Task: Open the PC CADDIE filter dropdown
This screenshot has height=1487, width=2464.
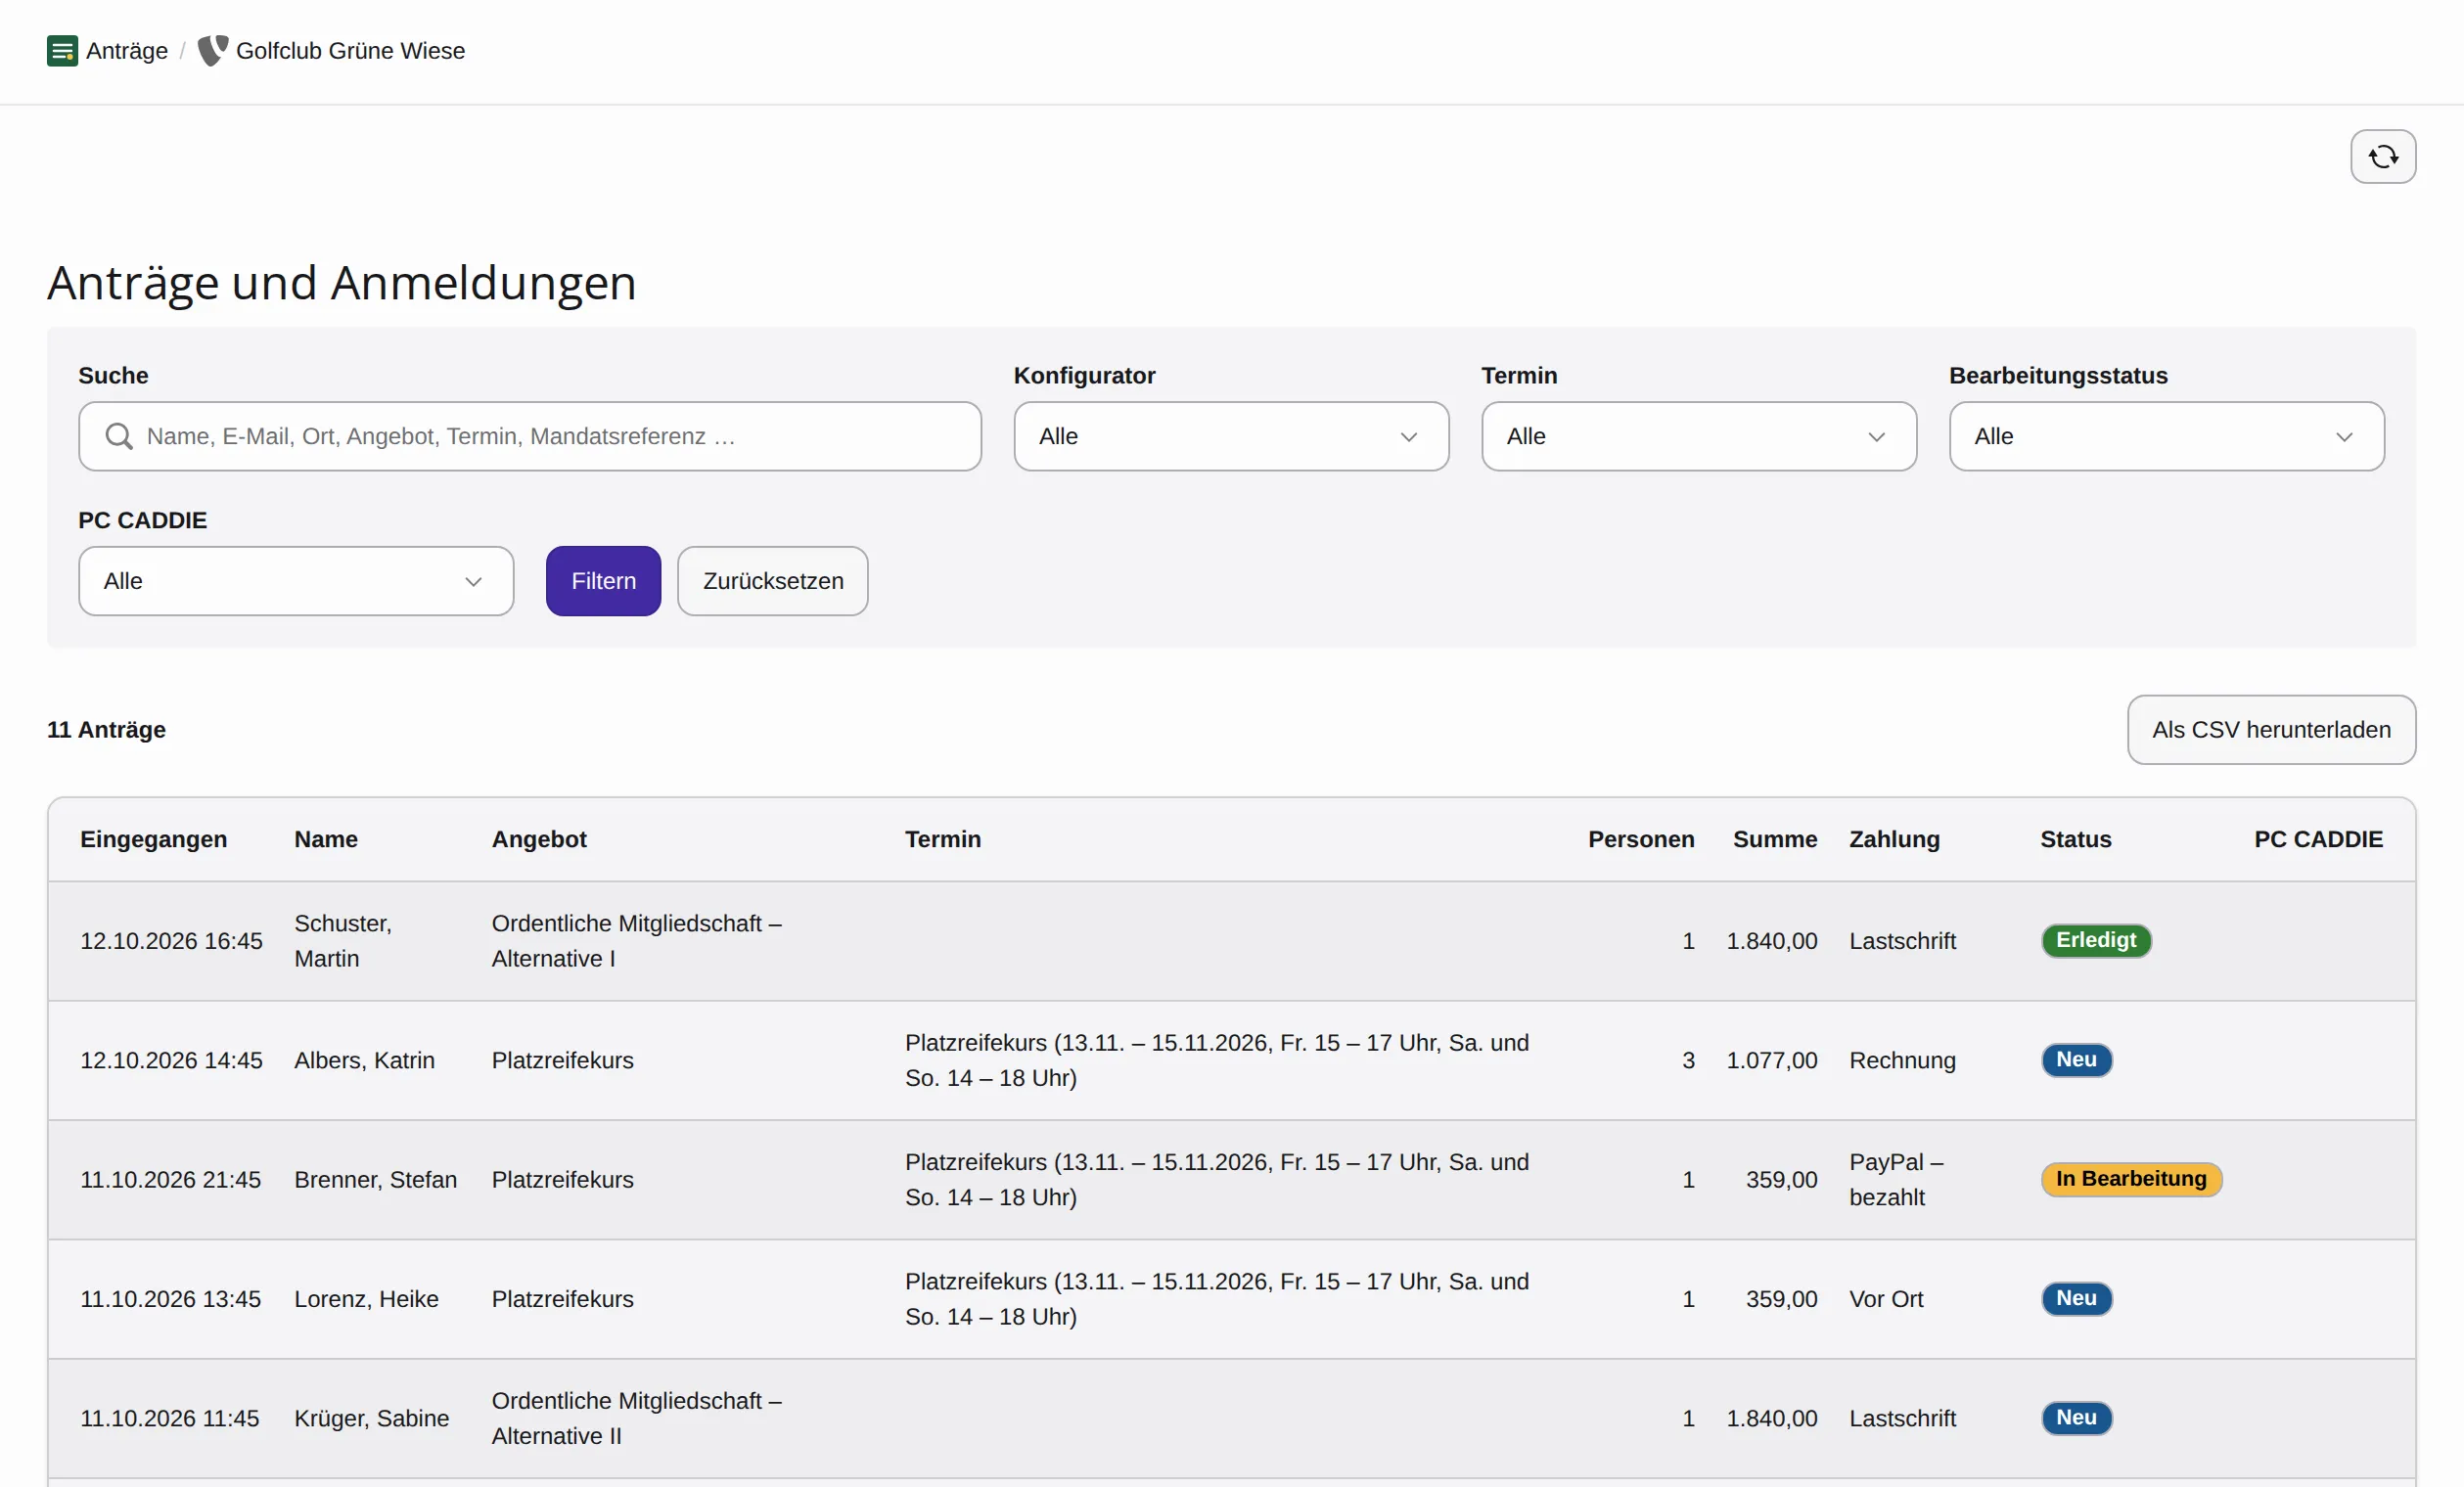Action: click(x=296, y=582)
